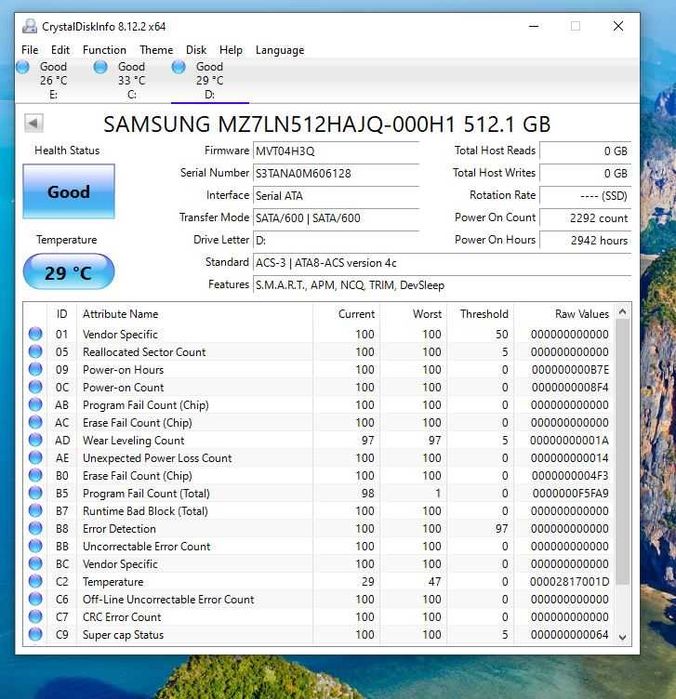
Task: Open the Help menu
Action: 231,50
